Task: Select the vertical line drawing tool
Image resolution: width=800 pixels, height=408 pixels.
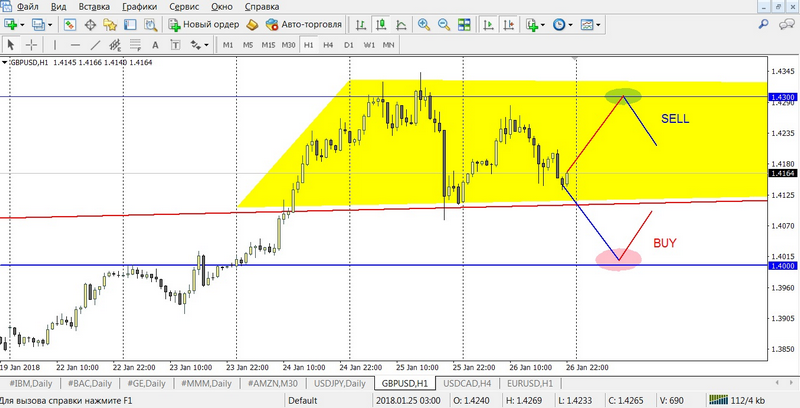Action: [55, 45]
